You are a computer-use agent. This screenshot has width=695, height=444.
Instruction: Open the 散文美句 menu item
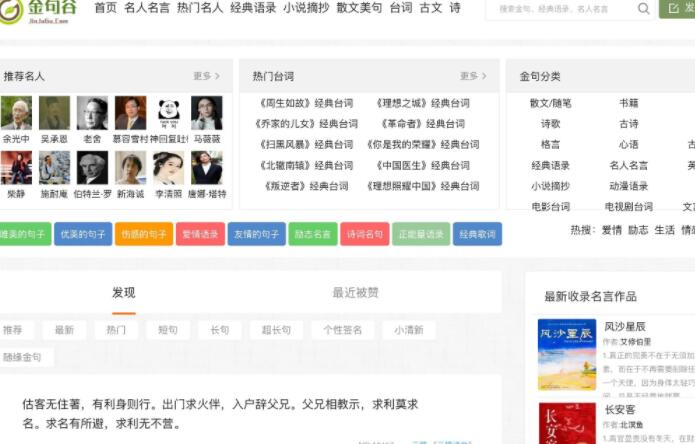(359, 8)
